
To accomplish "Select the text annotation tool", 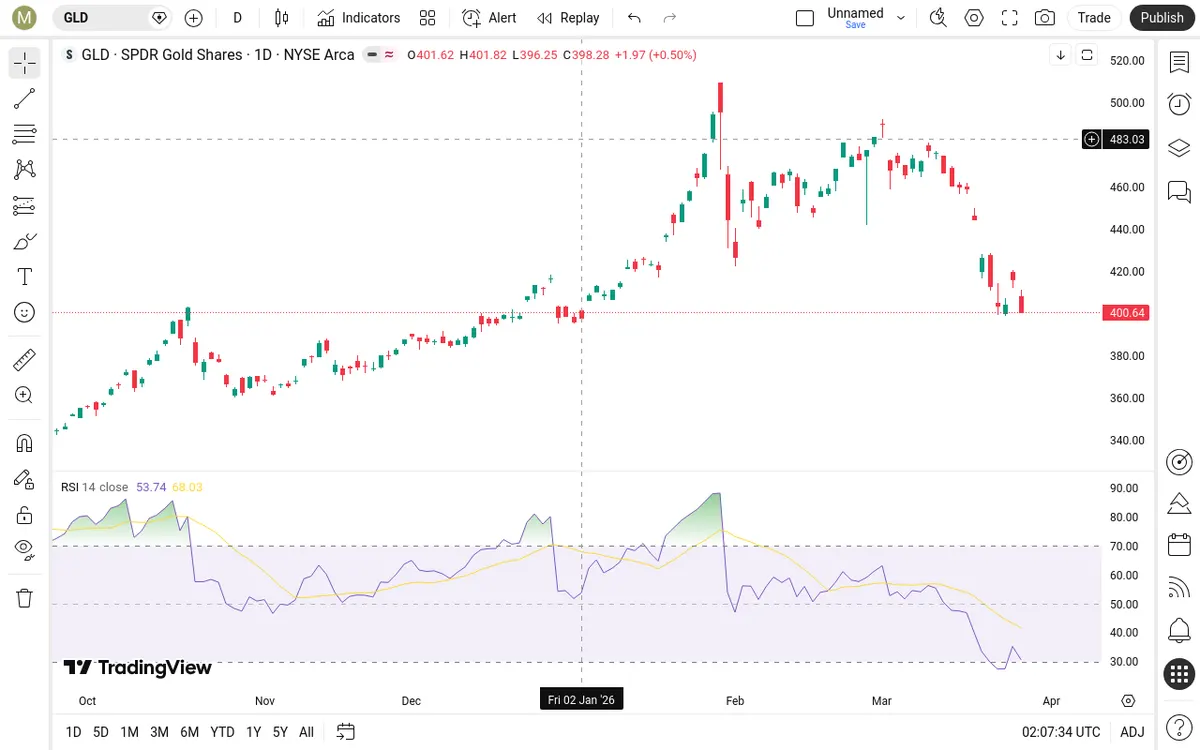I will [x=25, y=277].
